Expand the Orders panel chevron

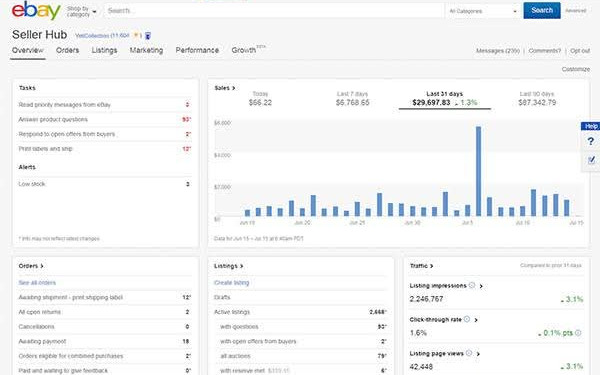tap(42, 266)
